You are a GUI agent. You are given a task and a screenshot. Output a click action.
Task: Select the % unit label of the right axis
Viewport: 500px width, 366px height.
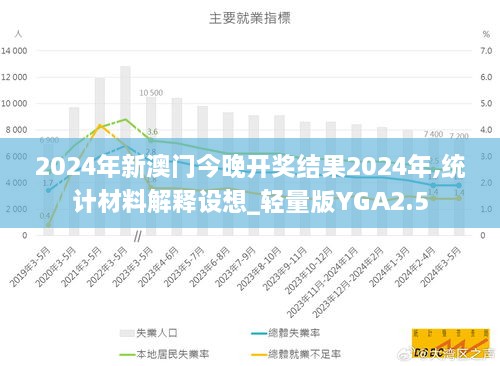(x=486, y=34)
